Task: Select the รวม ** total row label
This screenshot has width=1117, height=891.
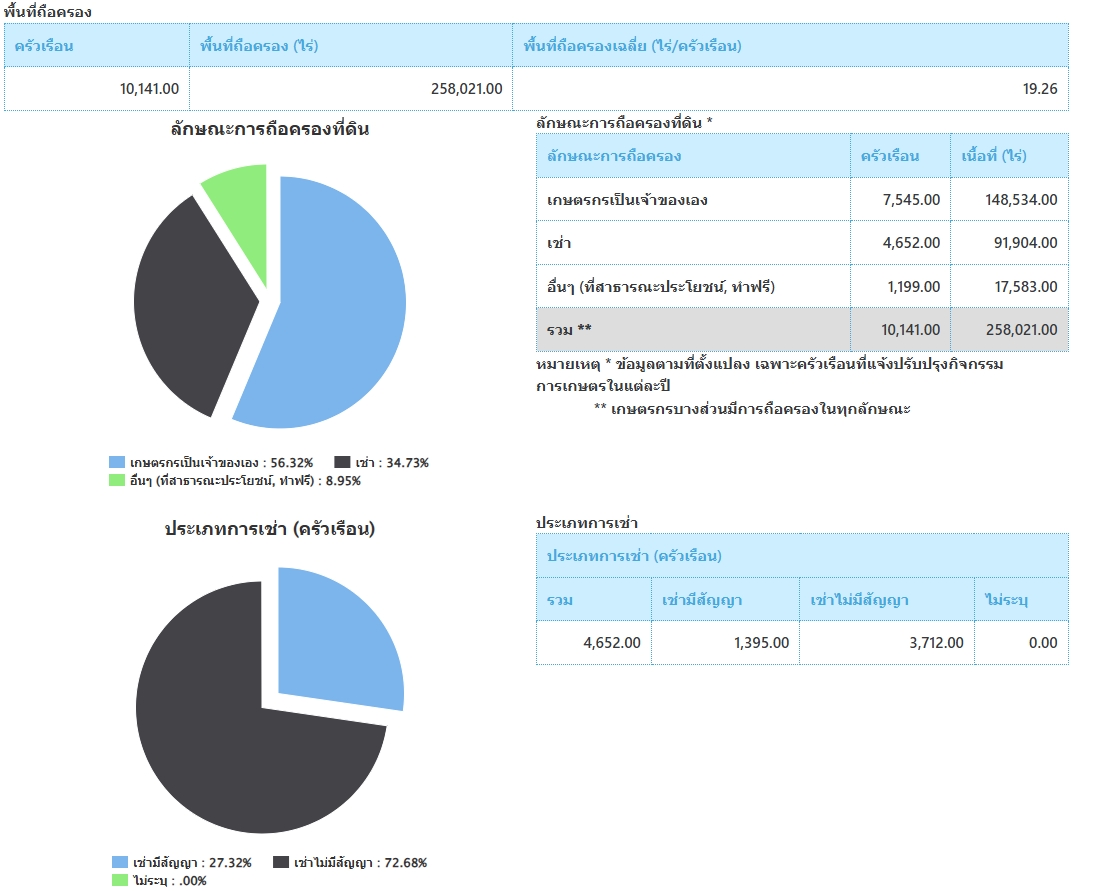Action: click(570, 330)
